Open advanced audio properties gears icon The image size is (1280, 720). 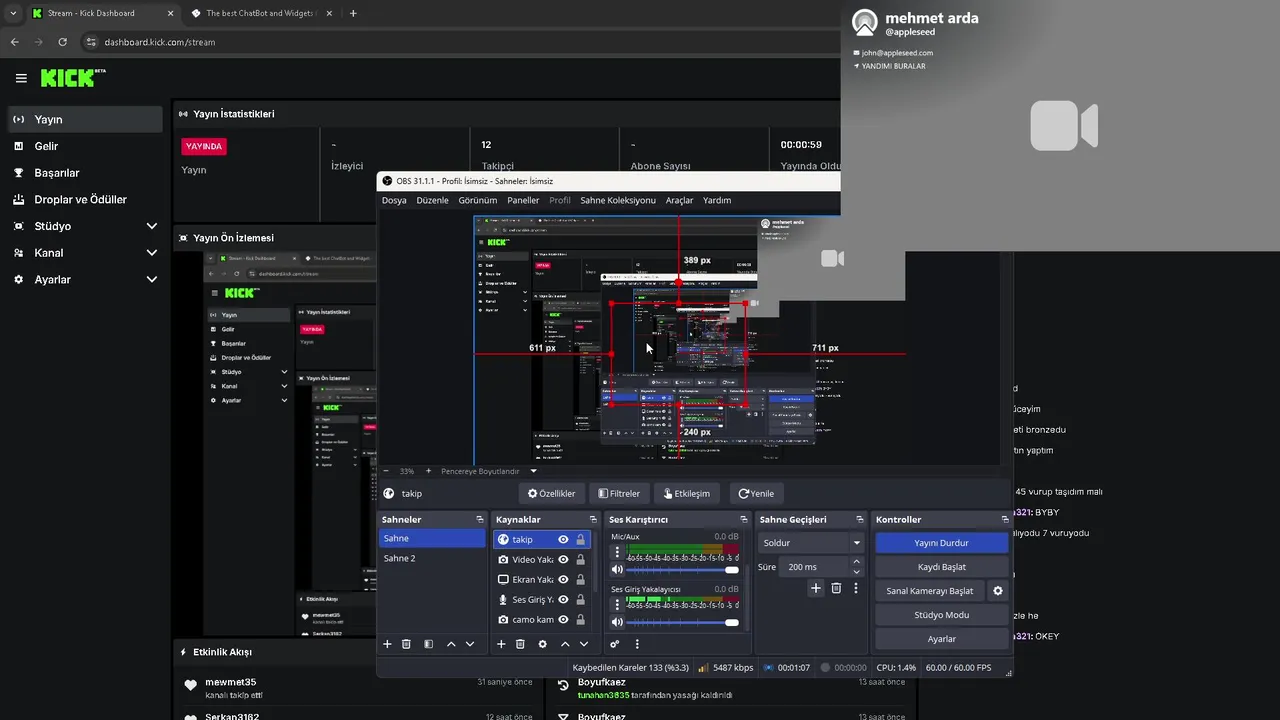(x=615, y=644)
